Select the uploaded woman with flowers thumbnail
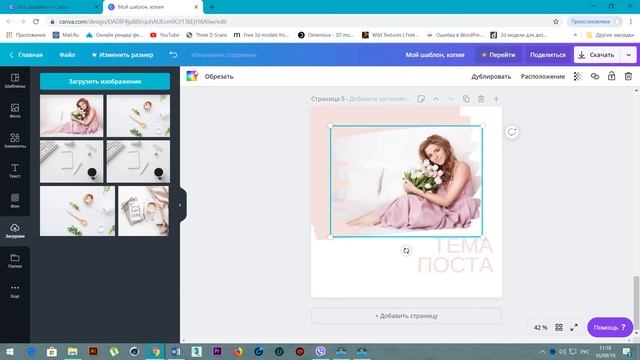Screen dimensions: 640x360 point(71,116)
